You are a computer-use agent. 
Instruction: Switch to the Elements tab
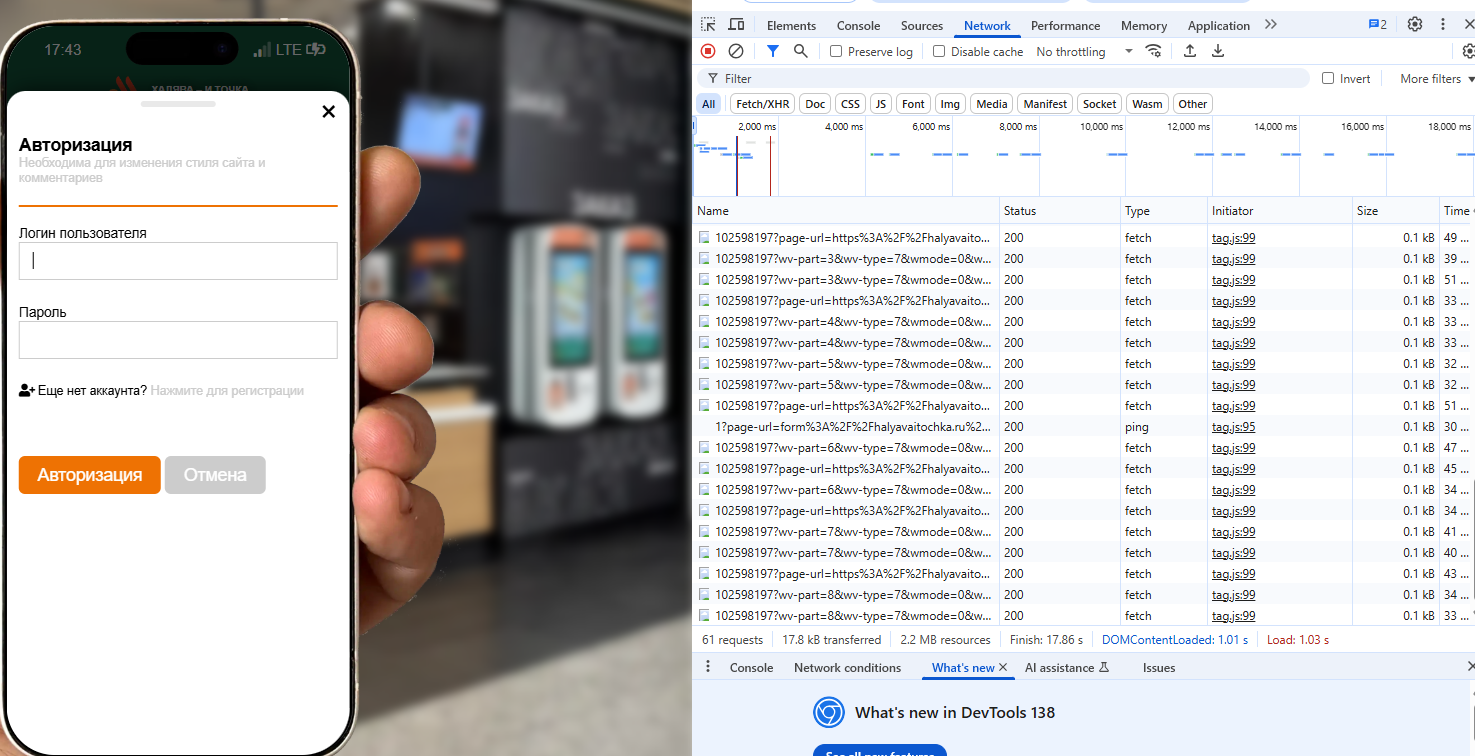point(791,26)
